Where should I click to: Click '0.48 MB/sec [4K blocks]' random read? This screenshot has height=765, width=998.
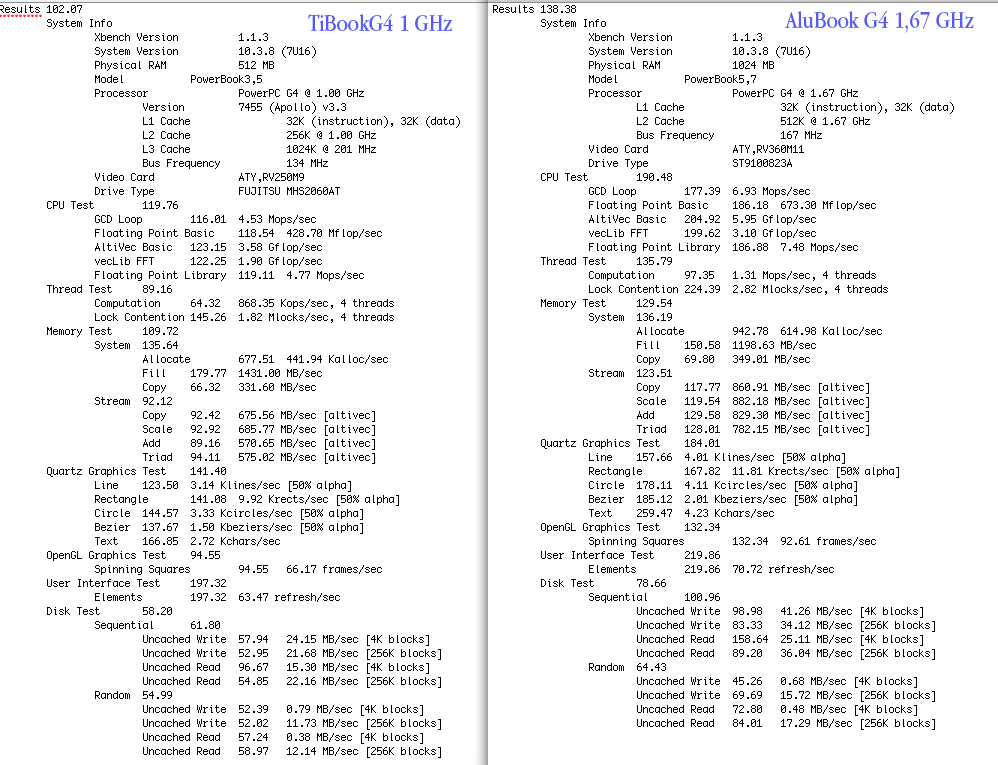click(x=849, y=710)
